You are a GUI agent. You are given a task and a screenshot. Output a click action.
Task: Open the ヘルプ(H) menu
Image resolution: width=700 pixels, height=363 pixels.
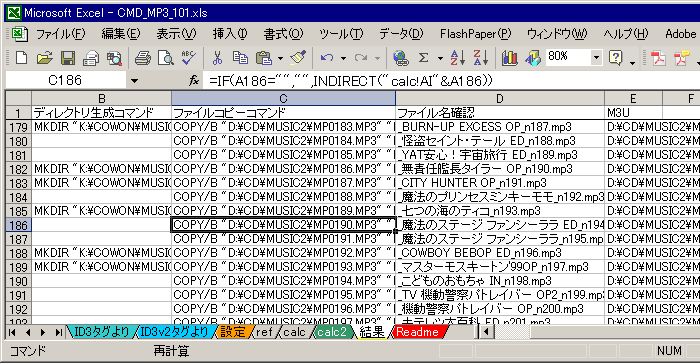point(626,34)
